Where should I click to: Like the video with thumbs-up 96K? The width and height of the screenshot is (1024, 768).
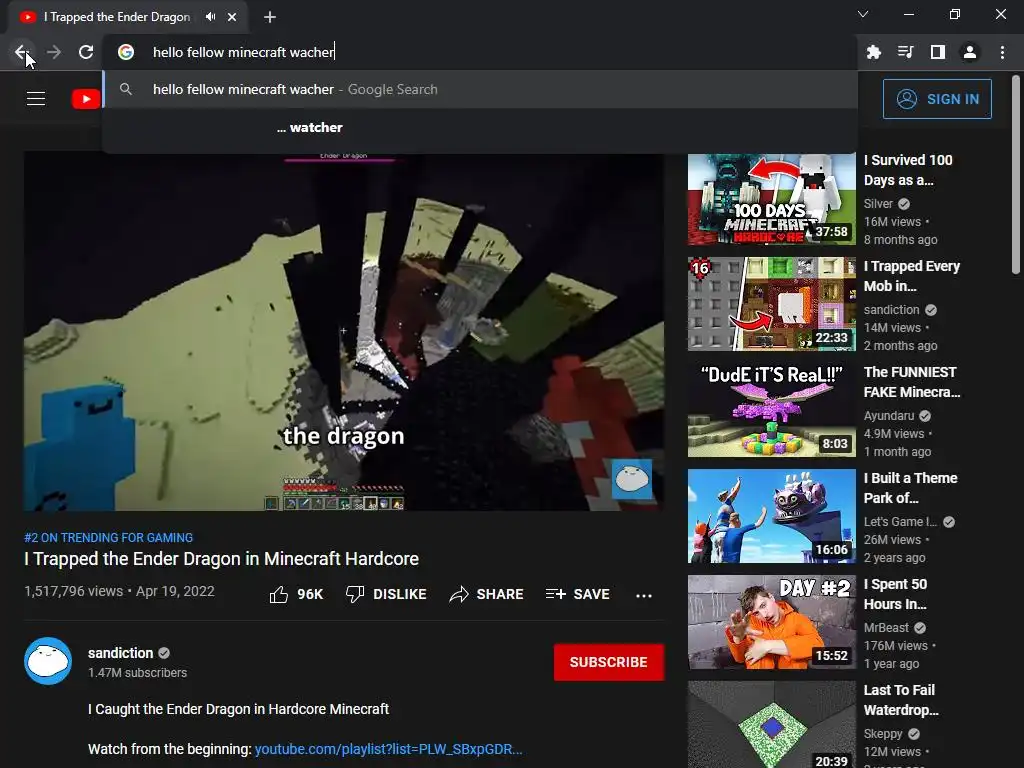(296, 594)
